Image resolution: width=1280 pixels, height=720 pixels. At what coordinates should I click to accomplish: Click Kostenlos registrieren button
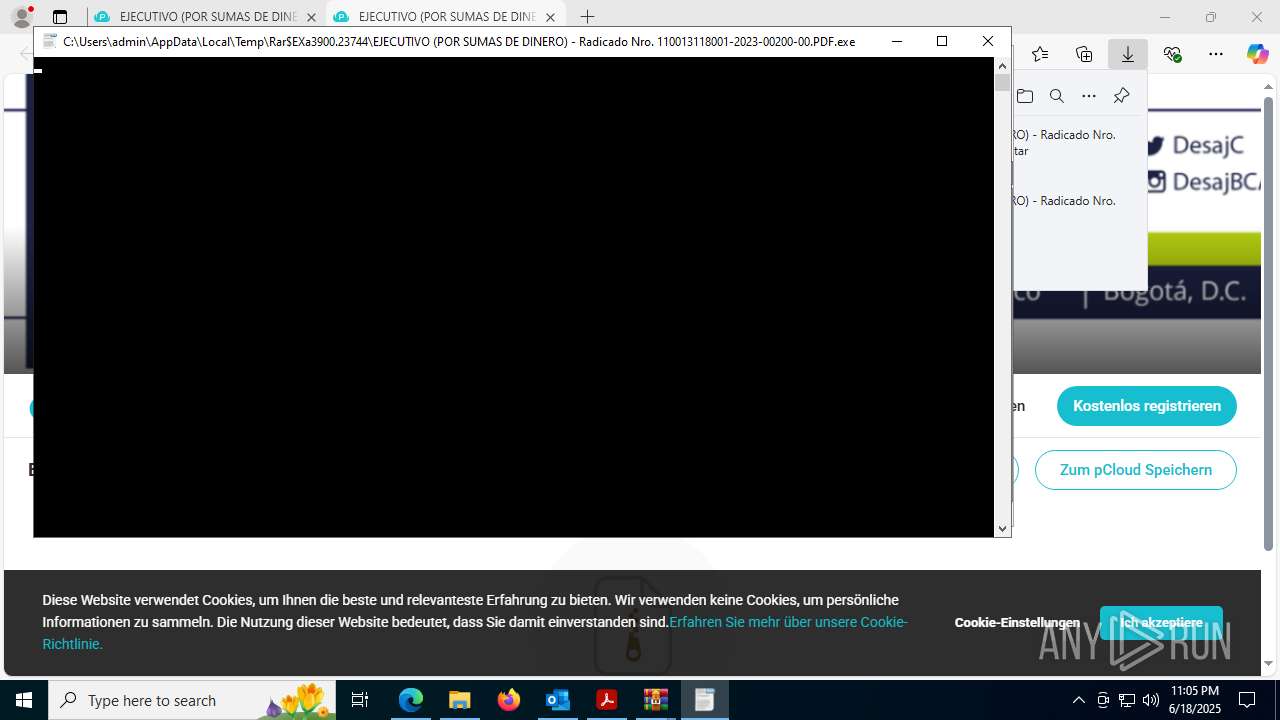[1147, 406]
